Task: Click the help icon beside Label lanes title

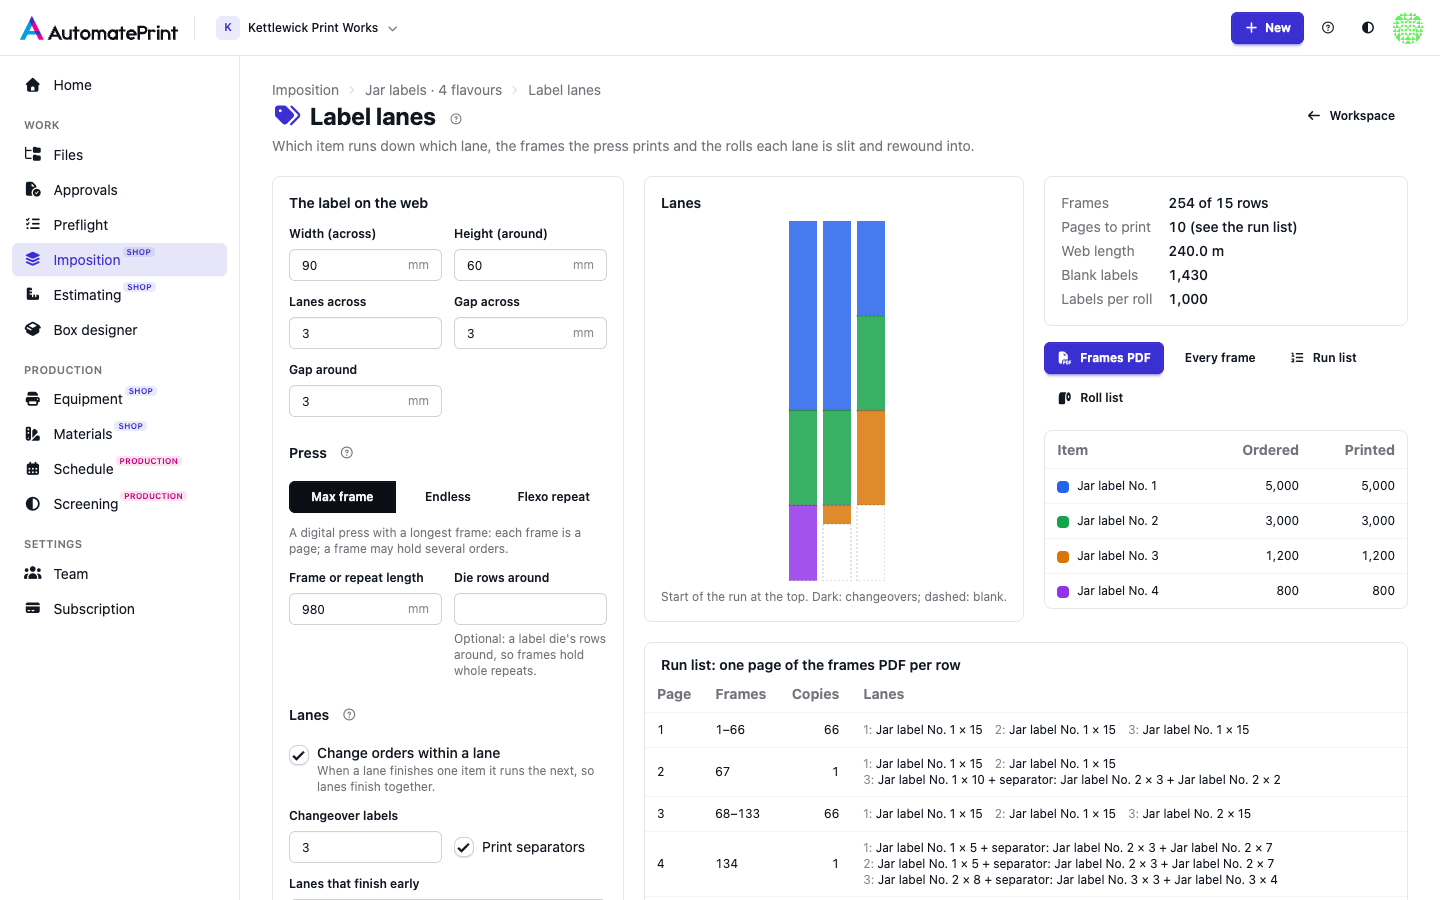Action: pyautogui.click(x=456, y=119)
